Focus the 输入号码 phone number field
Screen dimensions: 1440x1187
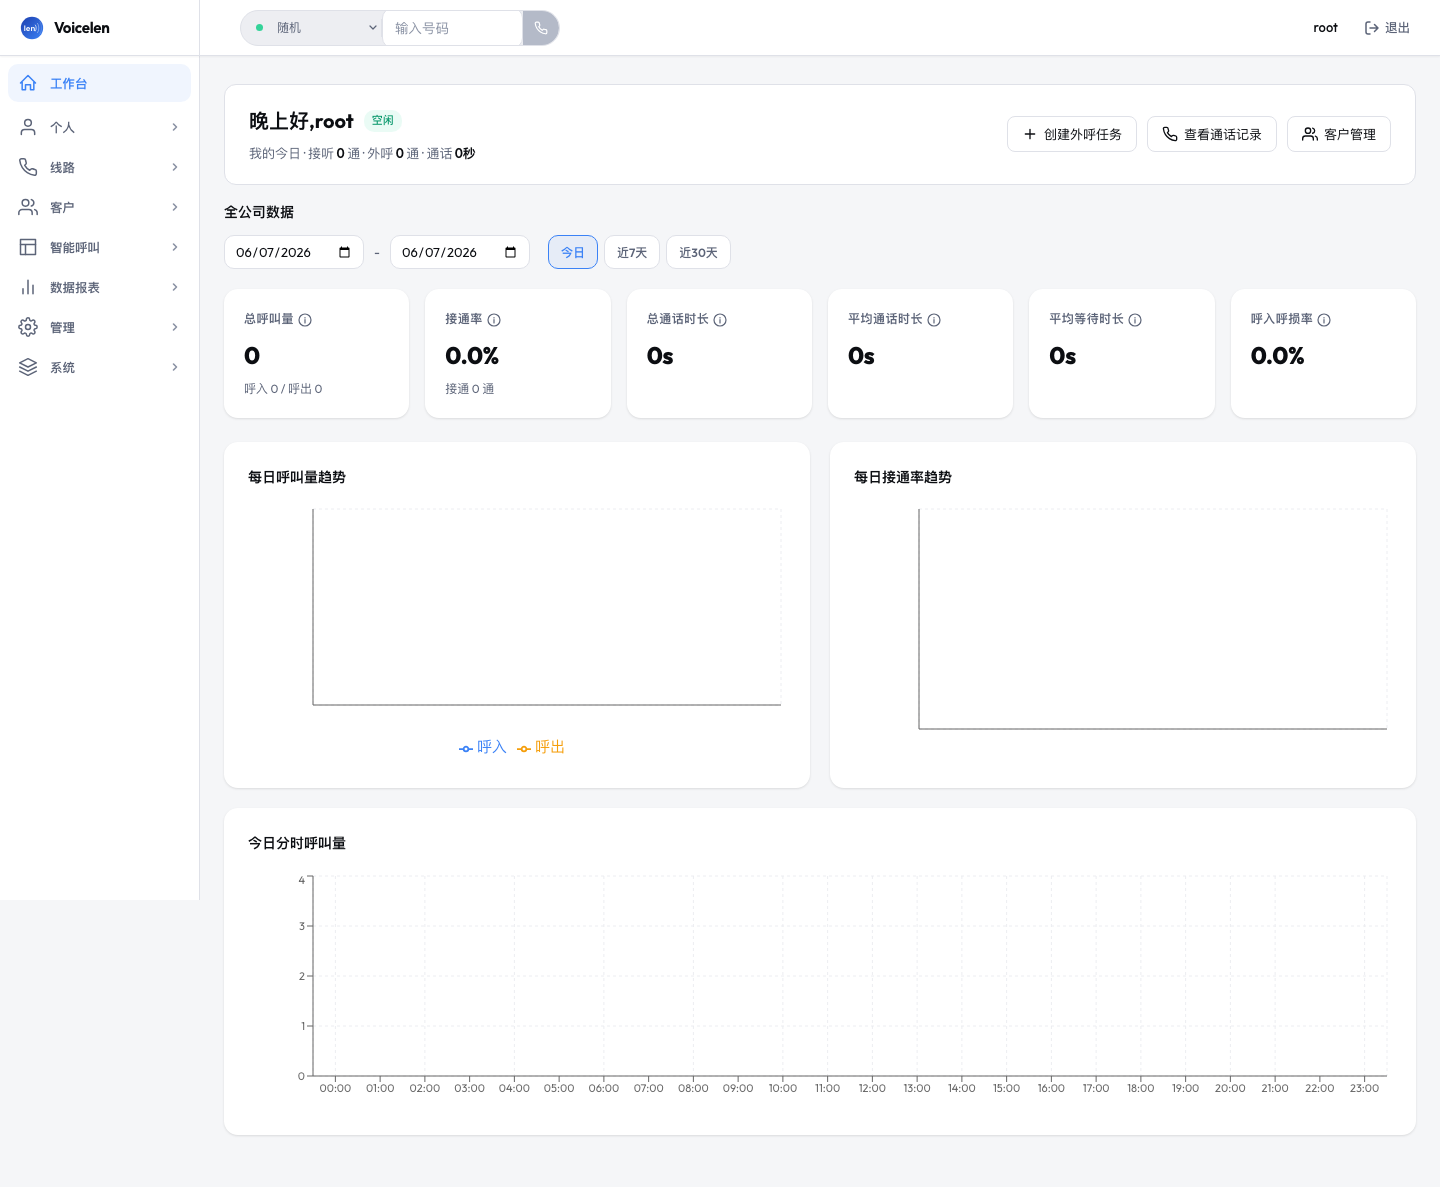[x=453, y=28]
